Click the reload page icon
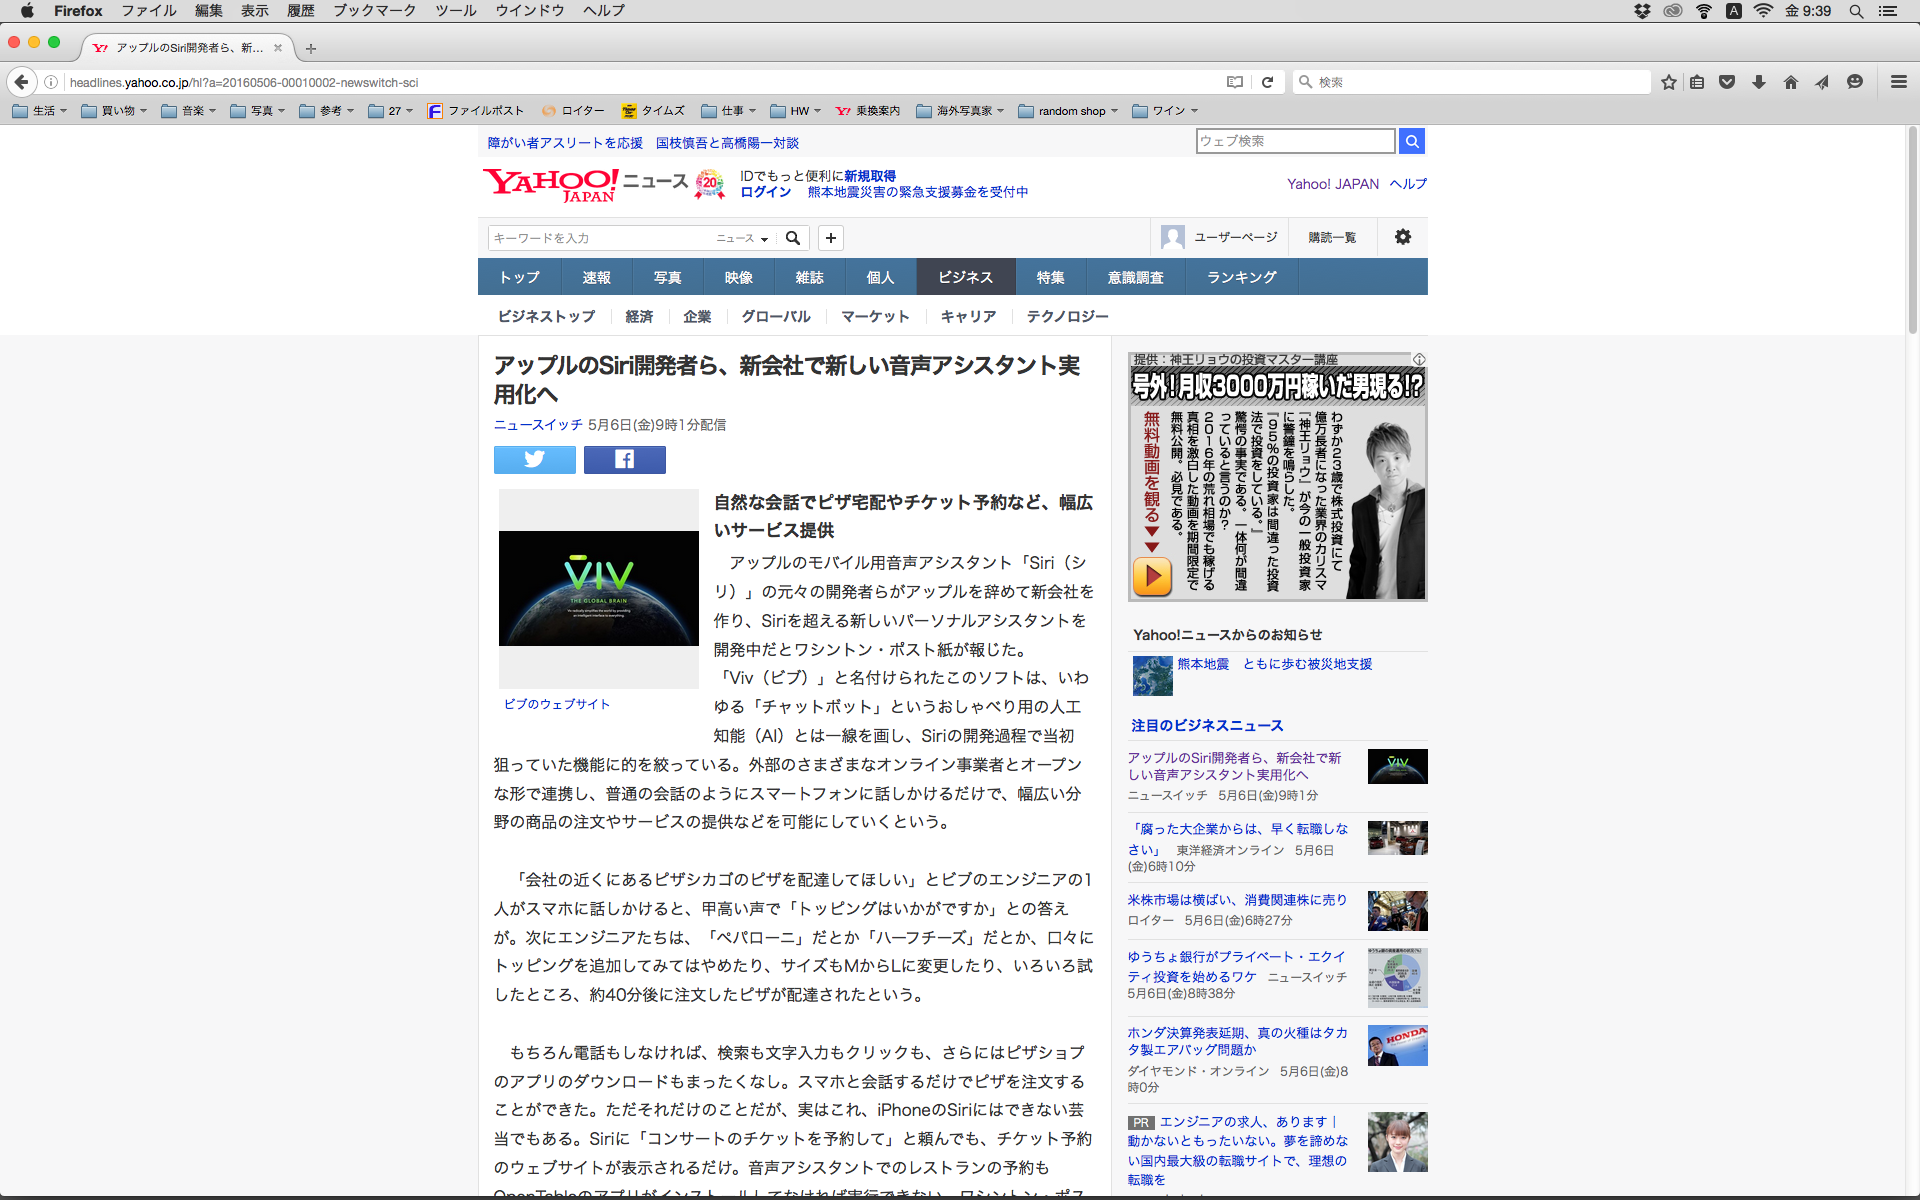1920x1200 pixels. [1267, 82]
